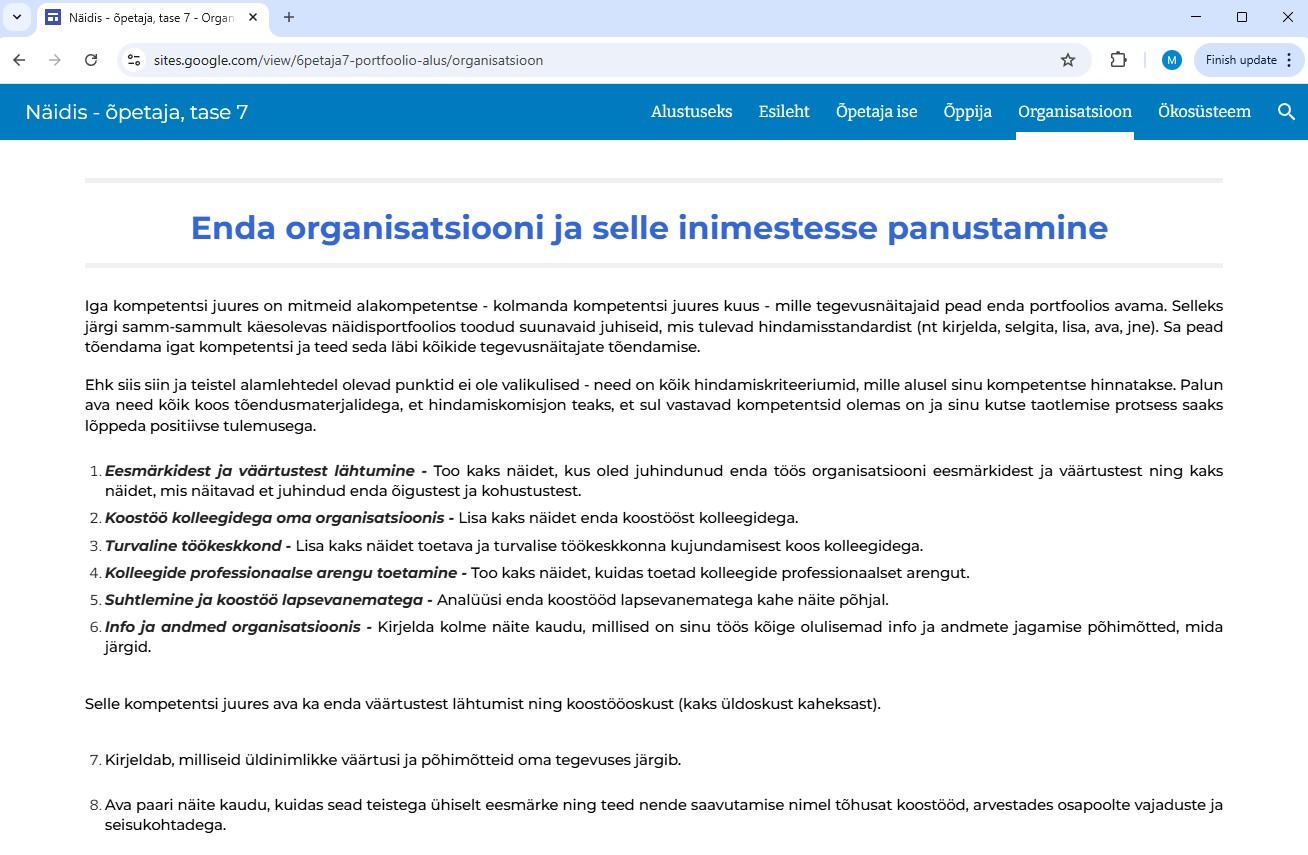Reload the page
The image size is (1308, 855).
(x=91, y=60)
